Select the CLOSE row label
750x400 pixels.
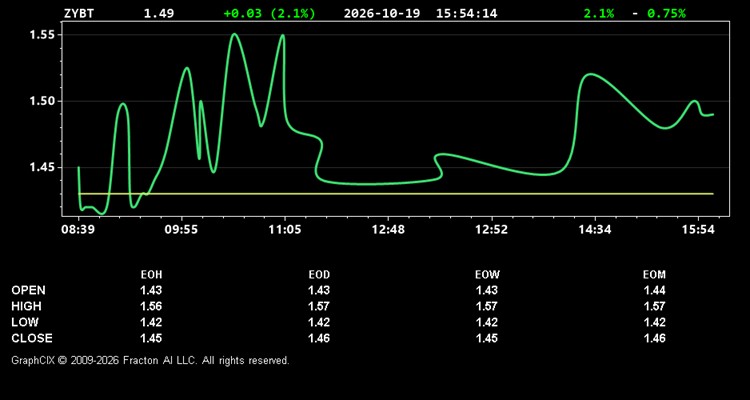click(32, 338)
